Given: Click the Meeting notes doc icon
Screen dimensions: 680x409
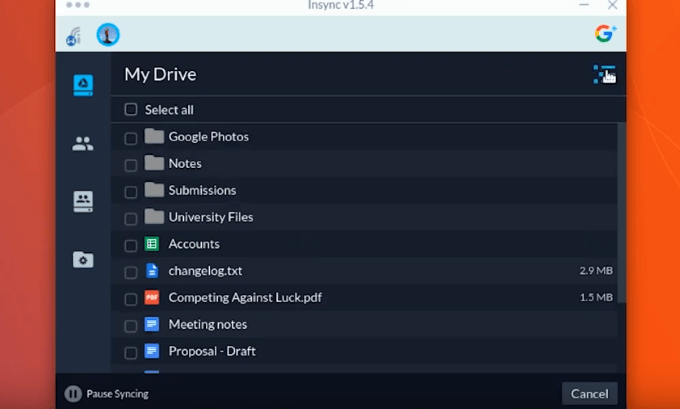Looking at the screenshot, I should pos(152,324).
